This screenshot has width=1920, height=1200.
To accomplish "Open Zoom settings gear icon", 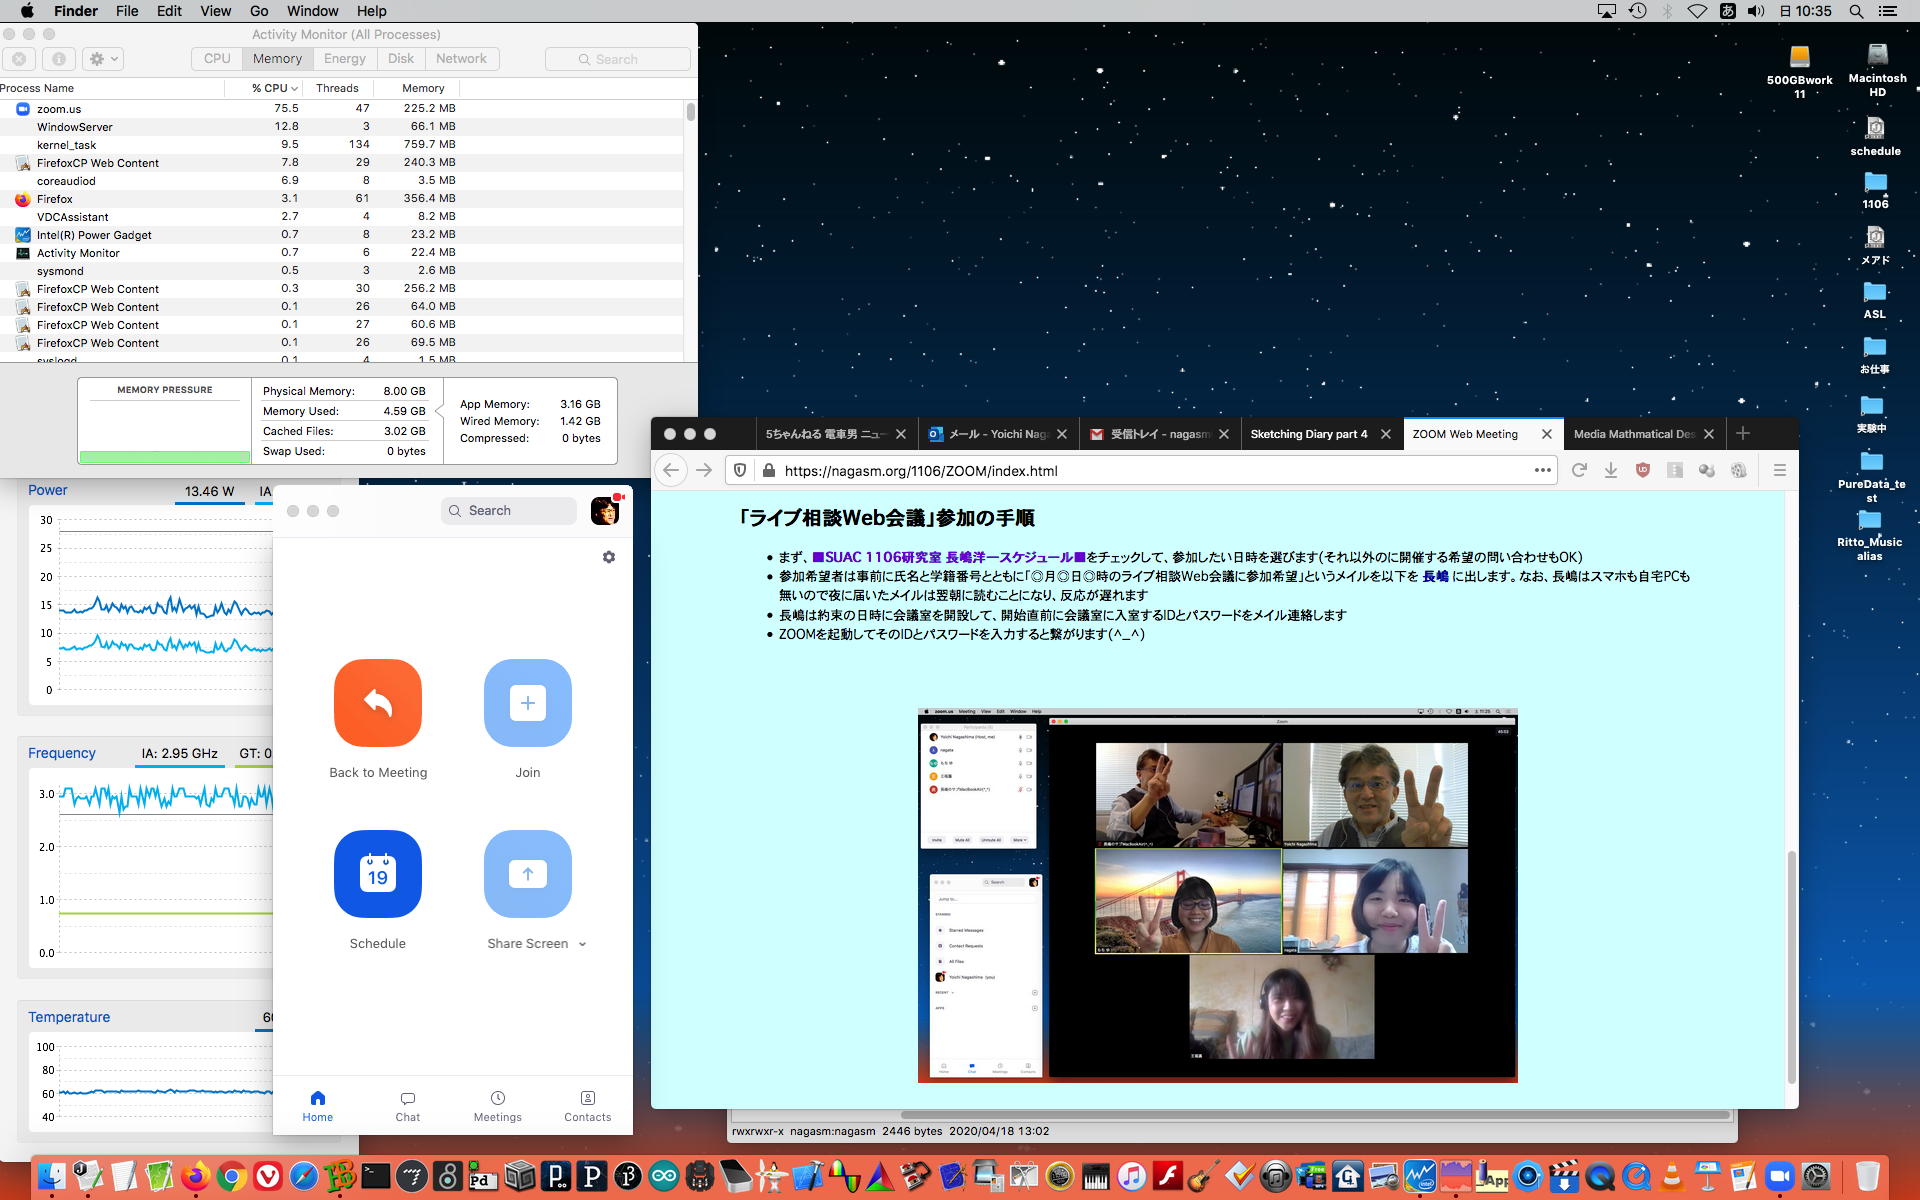I will (x=609, y=557).
